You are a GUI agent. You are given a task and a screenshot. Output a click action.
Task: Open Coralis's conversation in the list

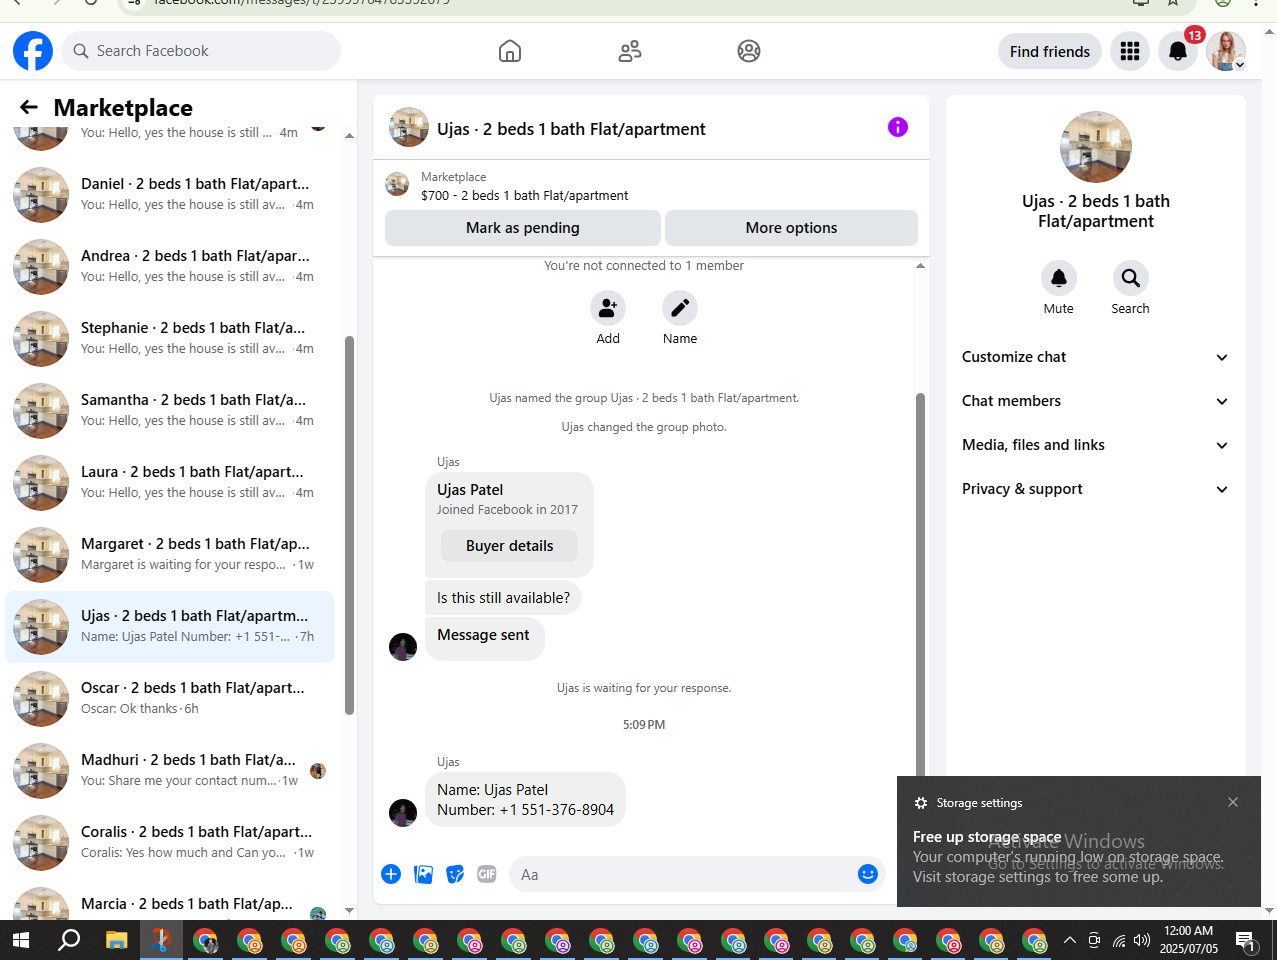170,842
